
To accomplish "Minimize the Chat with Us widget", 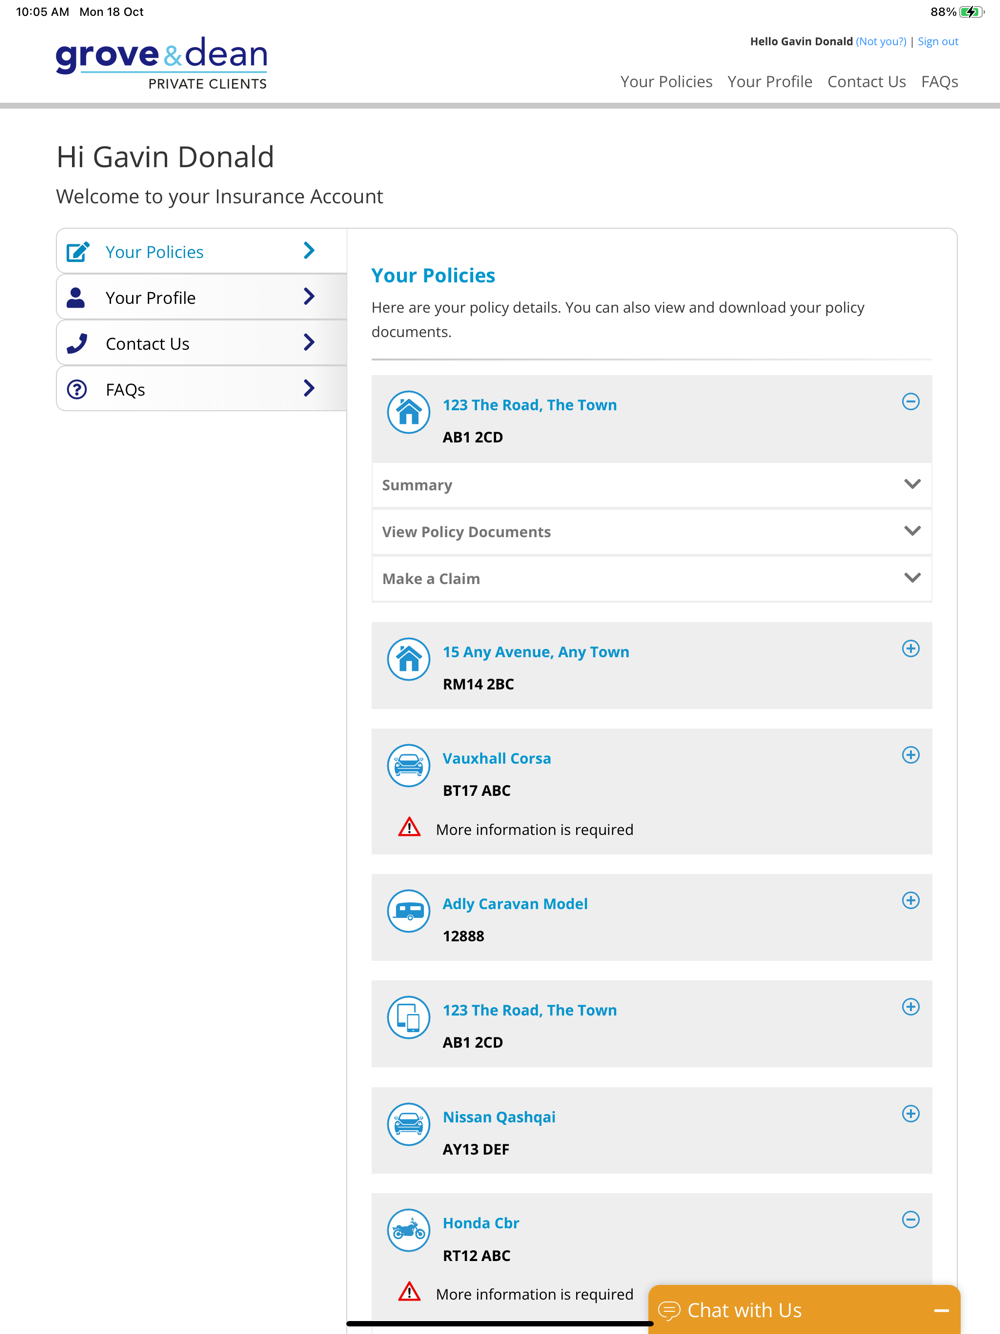I will [941, 1310].
